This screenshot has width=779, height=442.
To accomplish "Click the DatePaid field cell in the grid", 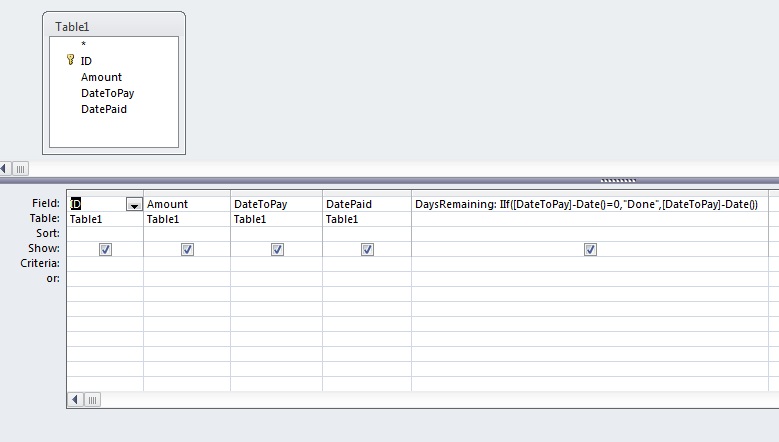I will coord(367,204).
